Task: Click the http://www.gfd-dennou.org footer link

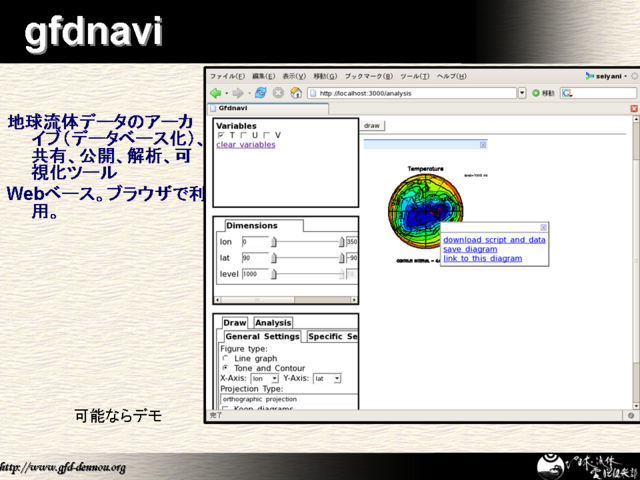Action: 62,467
